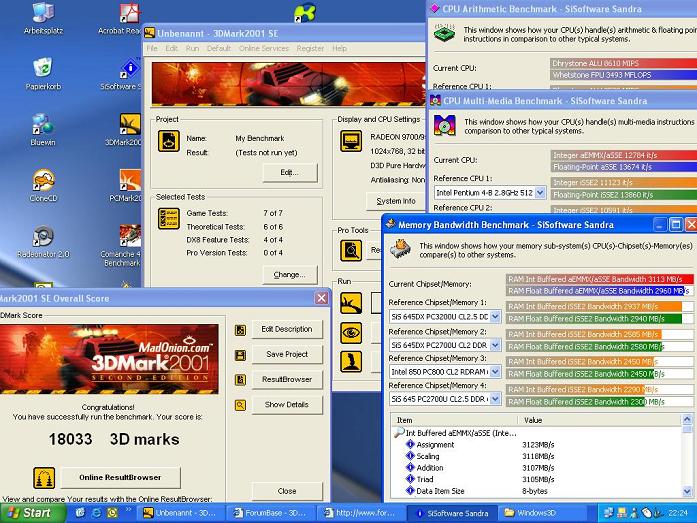Screen dimensions: 697x523
Task: Launch the PCMark desktop shortcut
Action: click(126, 185)
